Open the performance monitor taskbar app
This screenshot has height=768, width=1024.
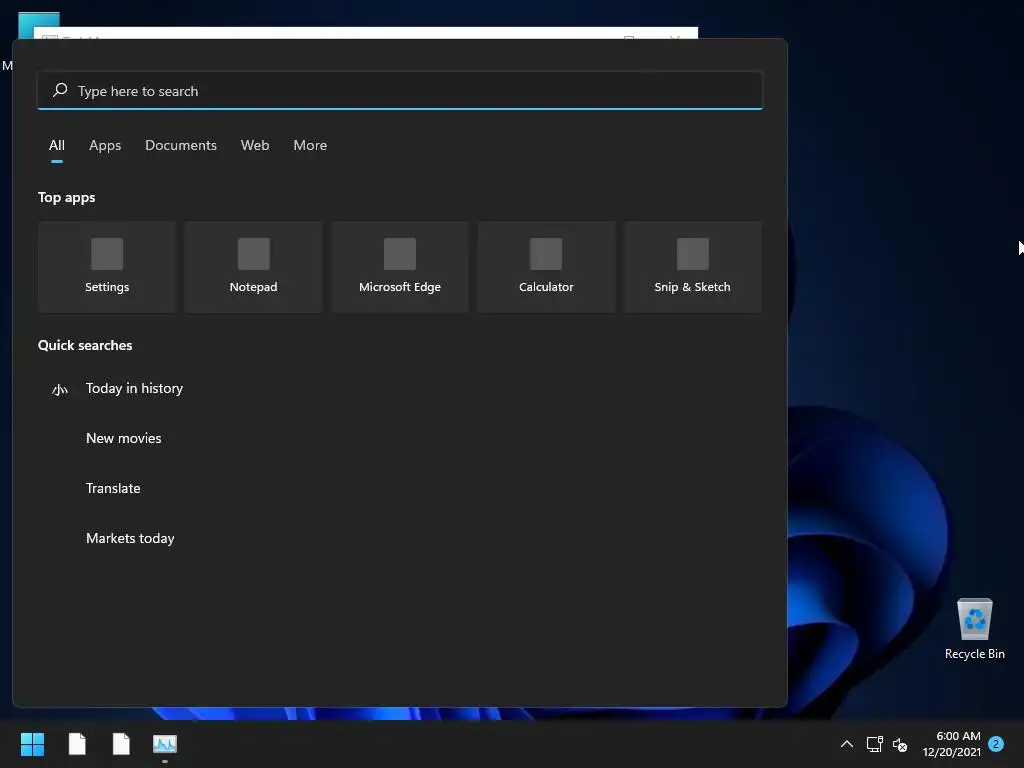tap(165, 744)
